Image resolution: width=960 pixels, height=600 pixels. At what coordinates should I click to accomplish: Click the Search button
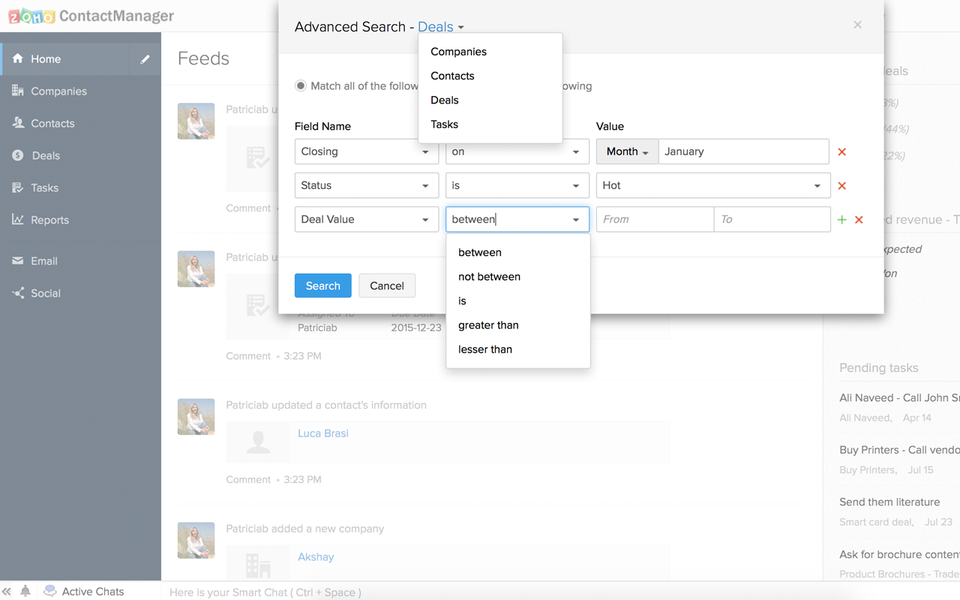322,285
